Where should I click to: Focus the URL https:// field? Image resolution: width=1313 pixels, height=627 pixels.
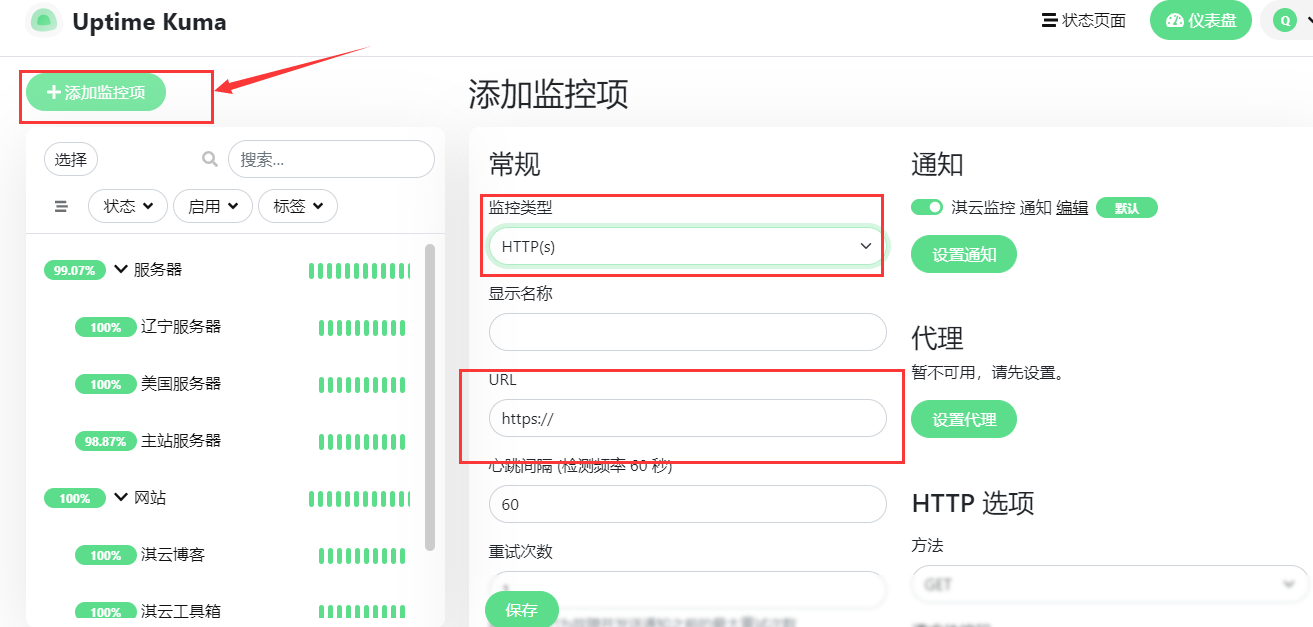687,418
